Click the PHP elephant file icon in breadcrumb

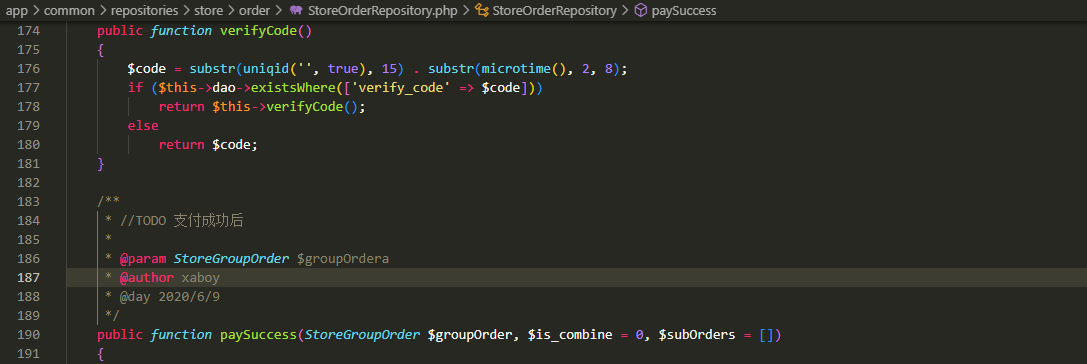297,10
